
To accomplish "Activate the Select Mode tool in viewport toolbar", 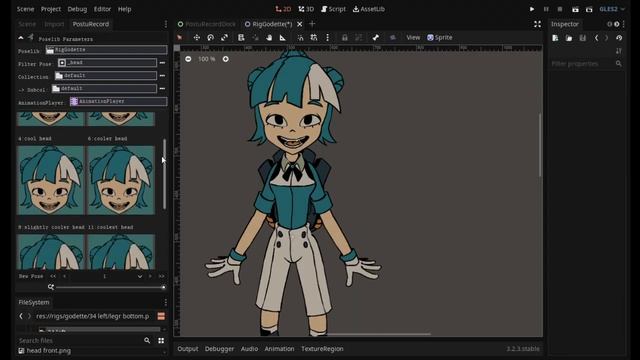I will [180, 38].
